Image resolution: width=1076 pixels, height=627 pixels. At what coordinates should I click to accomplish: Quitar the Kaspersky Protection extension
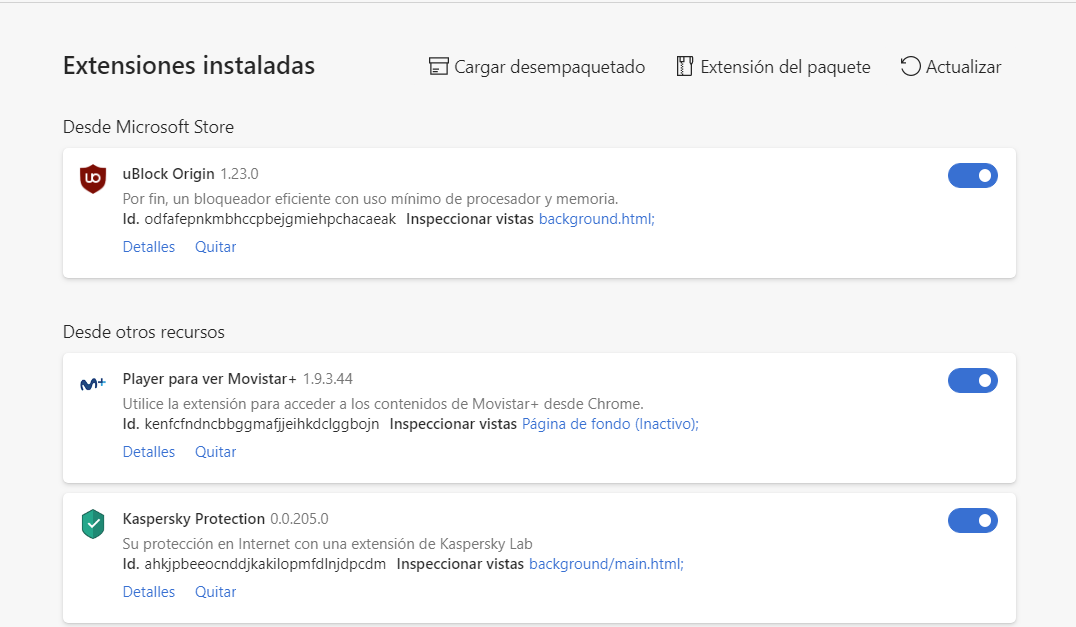215,592
